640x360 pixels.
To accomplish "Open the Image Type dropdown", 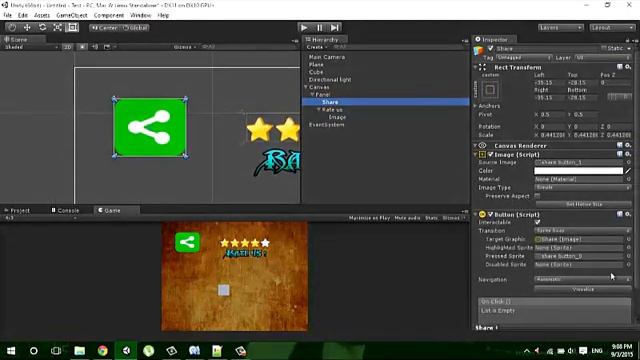I will pos(582,187).
